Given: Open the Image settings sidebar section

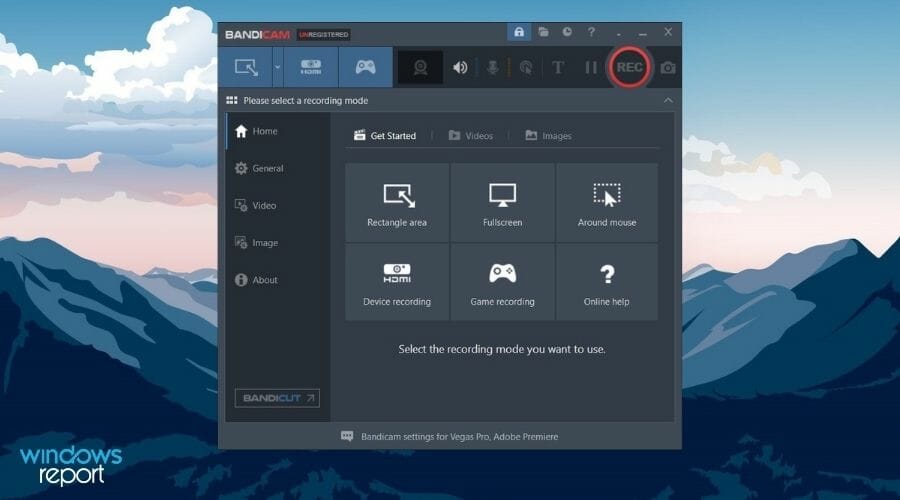Looking at the screenshot, I should point(278,243).
